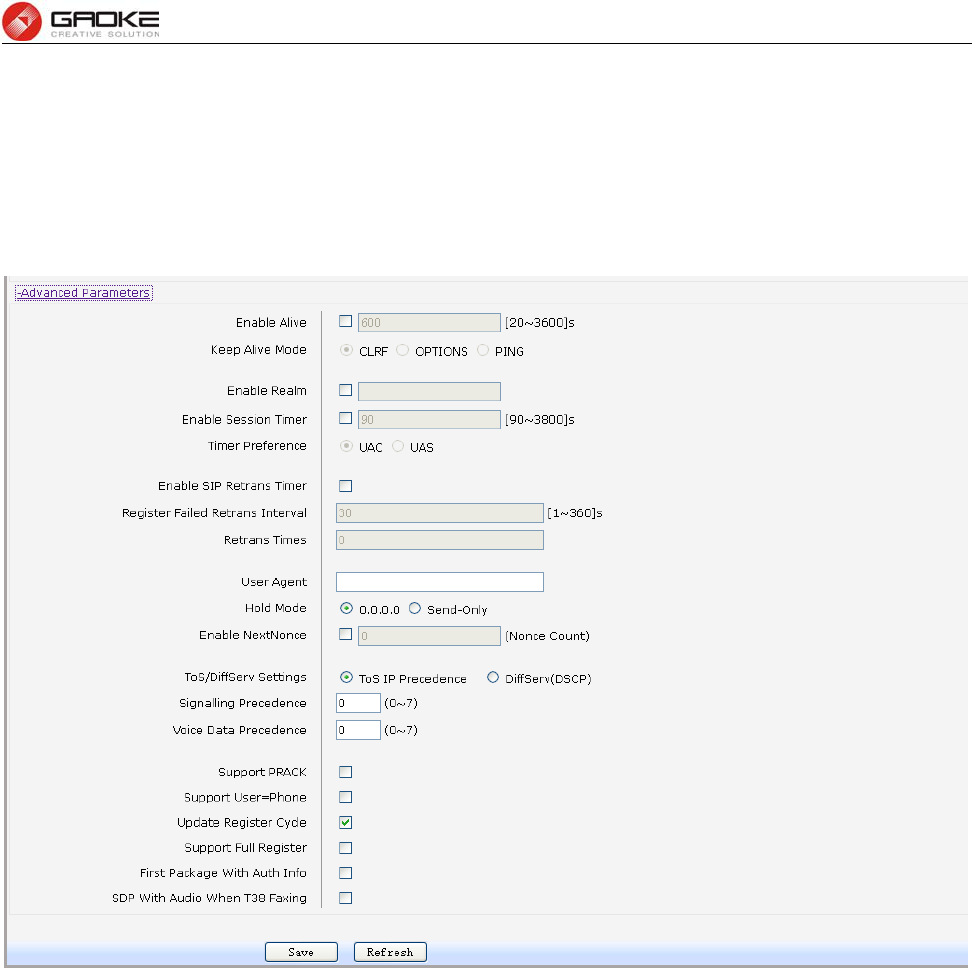Image resolution: width=972 pixels, height=968 pixels.
Task: Click the Retrans Times field
Action: (440, 540)
